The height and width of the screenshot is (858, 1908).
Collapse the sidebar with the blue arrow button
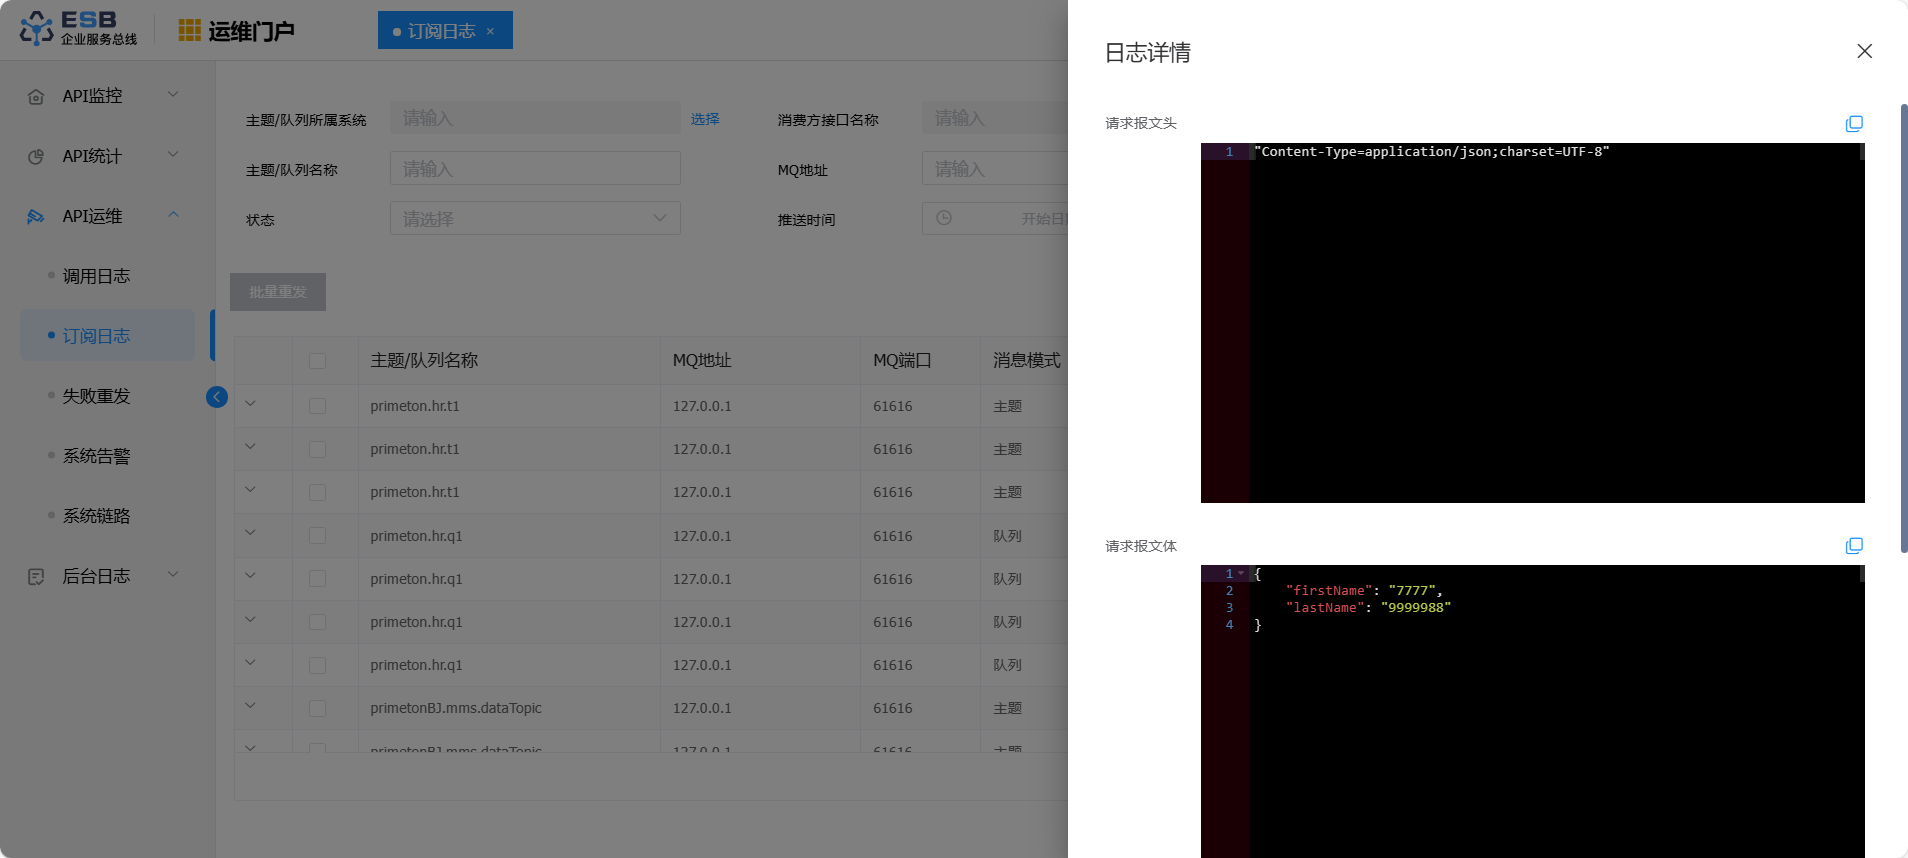[216, 397]
